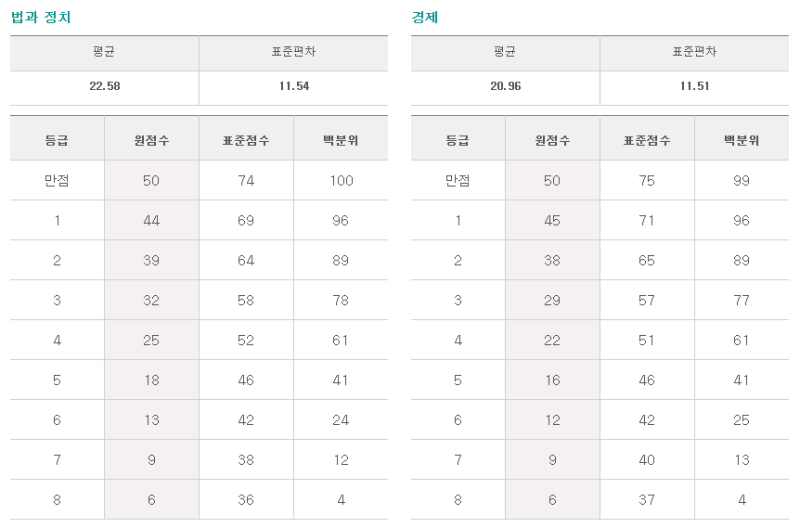Select the 평균 header above 22.58

click(104, 52)
